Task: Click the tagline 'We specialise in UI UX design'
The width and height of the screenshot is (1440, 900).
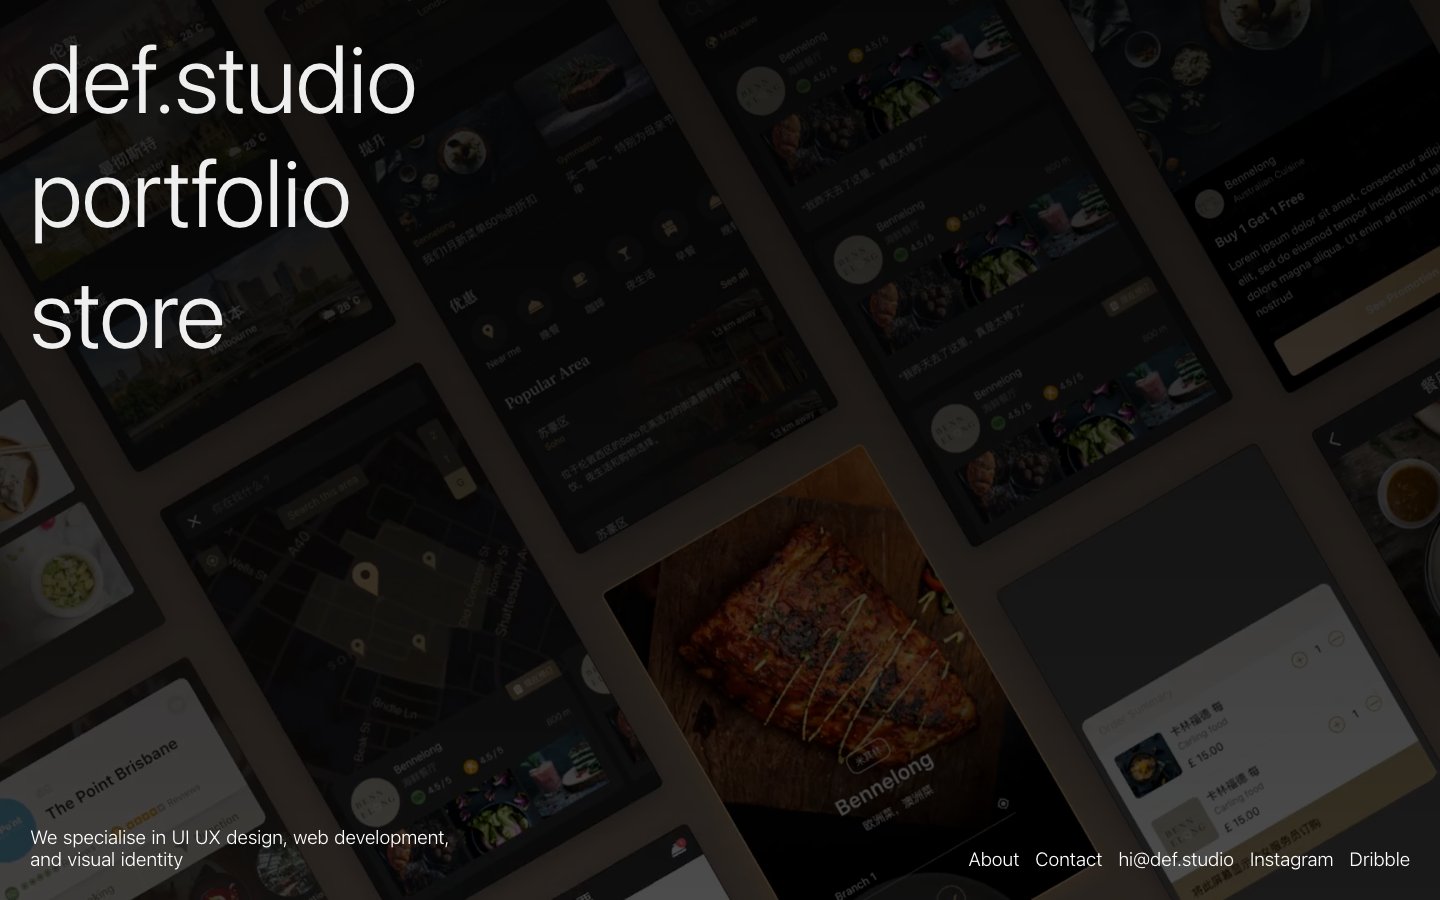Action: (239, 848)
